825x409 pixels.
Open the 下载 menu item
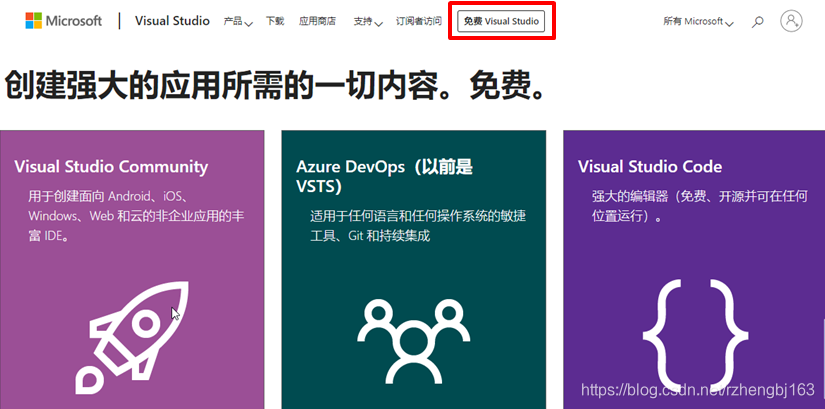click(x=275, y=22)
